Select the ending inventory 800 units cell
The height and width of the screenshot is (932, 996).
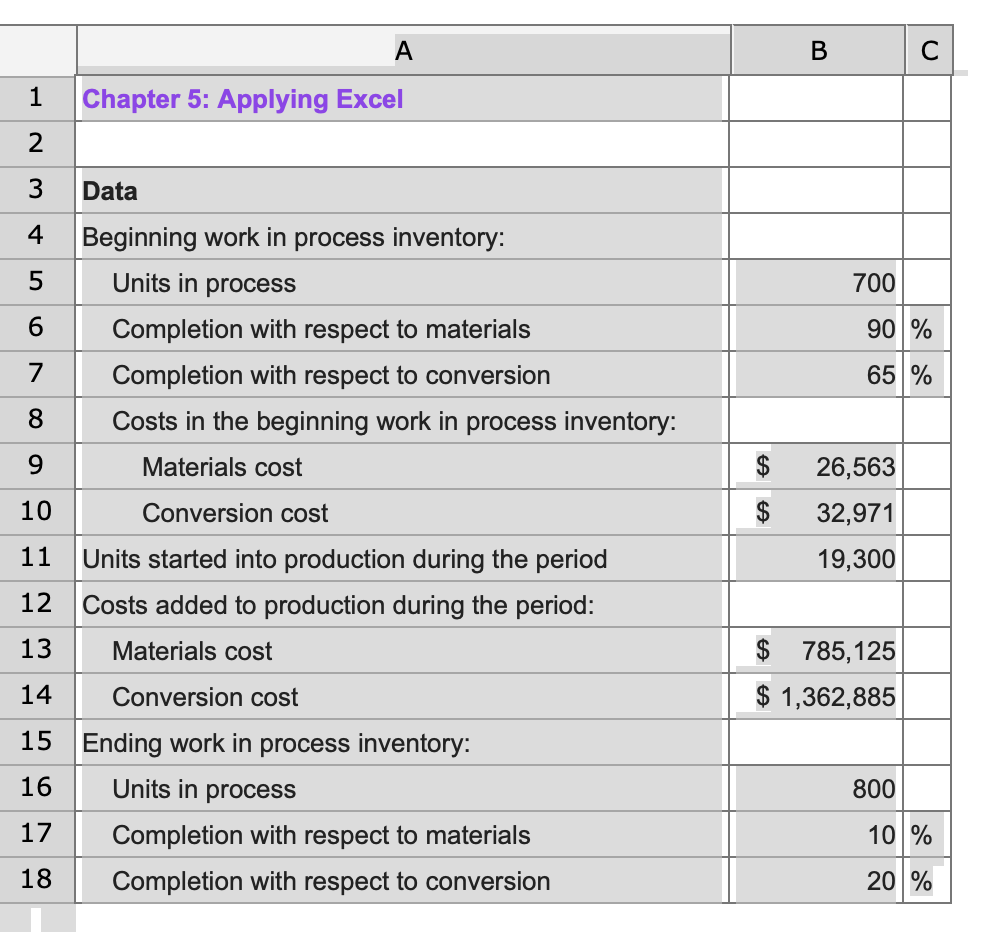coord(818,789)
